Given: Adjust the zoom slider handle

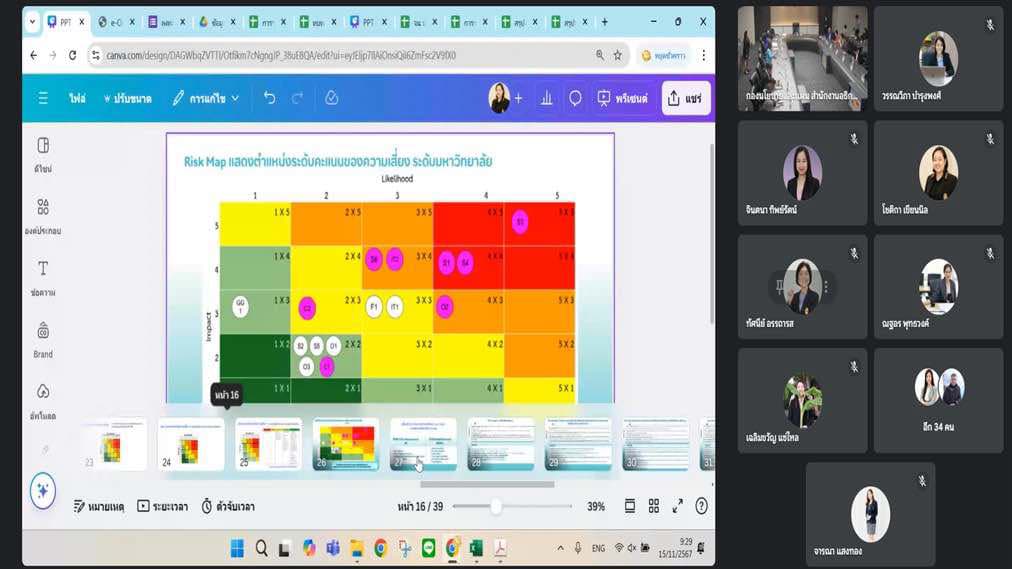Looking at the screenshot, I should pos(495,507).
